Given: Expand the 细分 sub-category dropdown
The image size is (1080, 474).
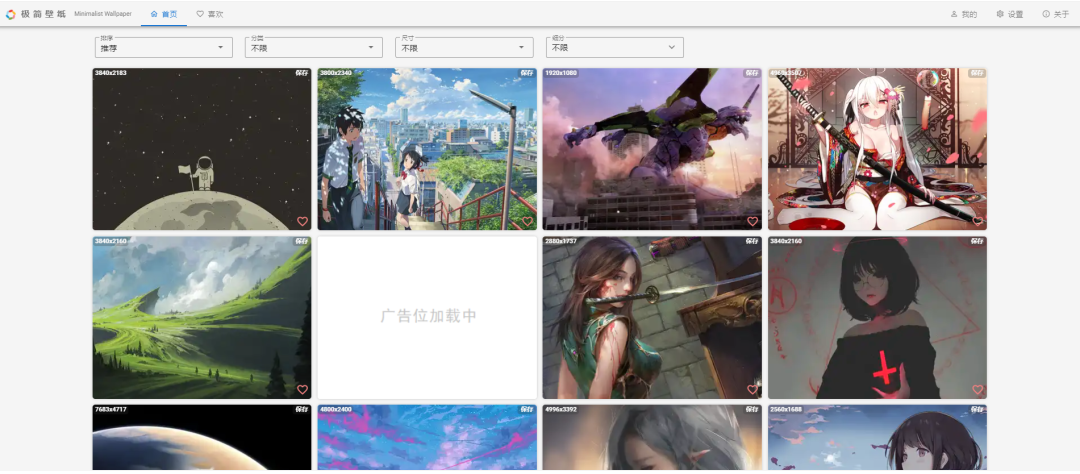Looking at the screenshot, I should point(614,47).
